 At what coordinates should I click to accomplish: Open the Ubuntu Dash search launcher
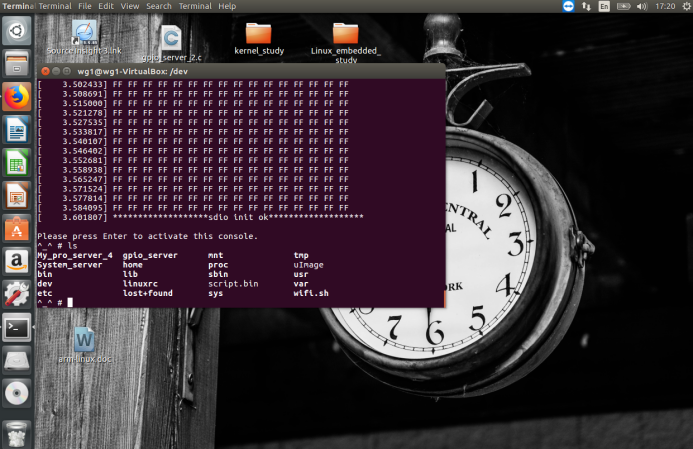point(17,31)
